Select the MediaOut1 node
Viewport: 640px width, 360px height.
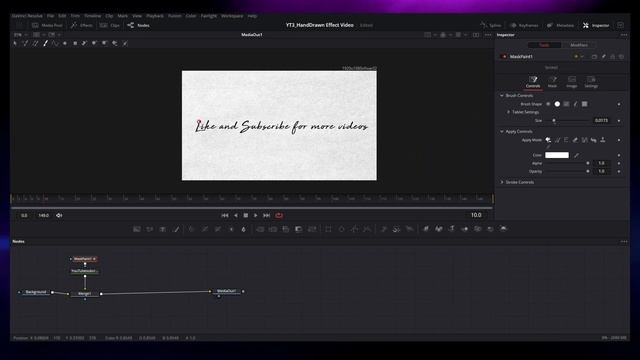[x=227, y=291]
